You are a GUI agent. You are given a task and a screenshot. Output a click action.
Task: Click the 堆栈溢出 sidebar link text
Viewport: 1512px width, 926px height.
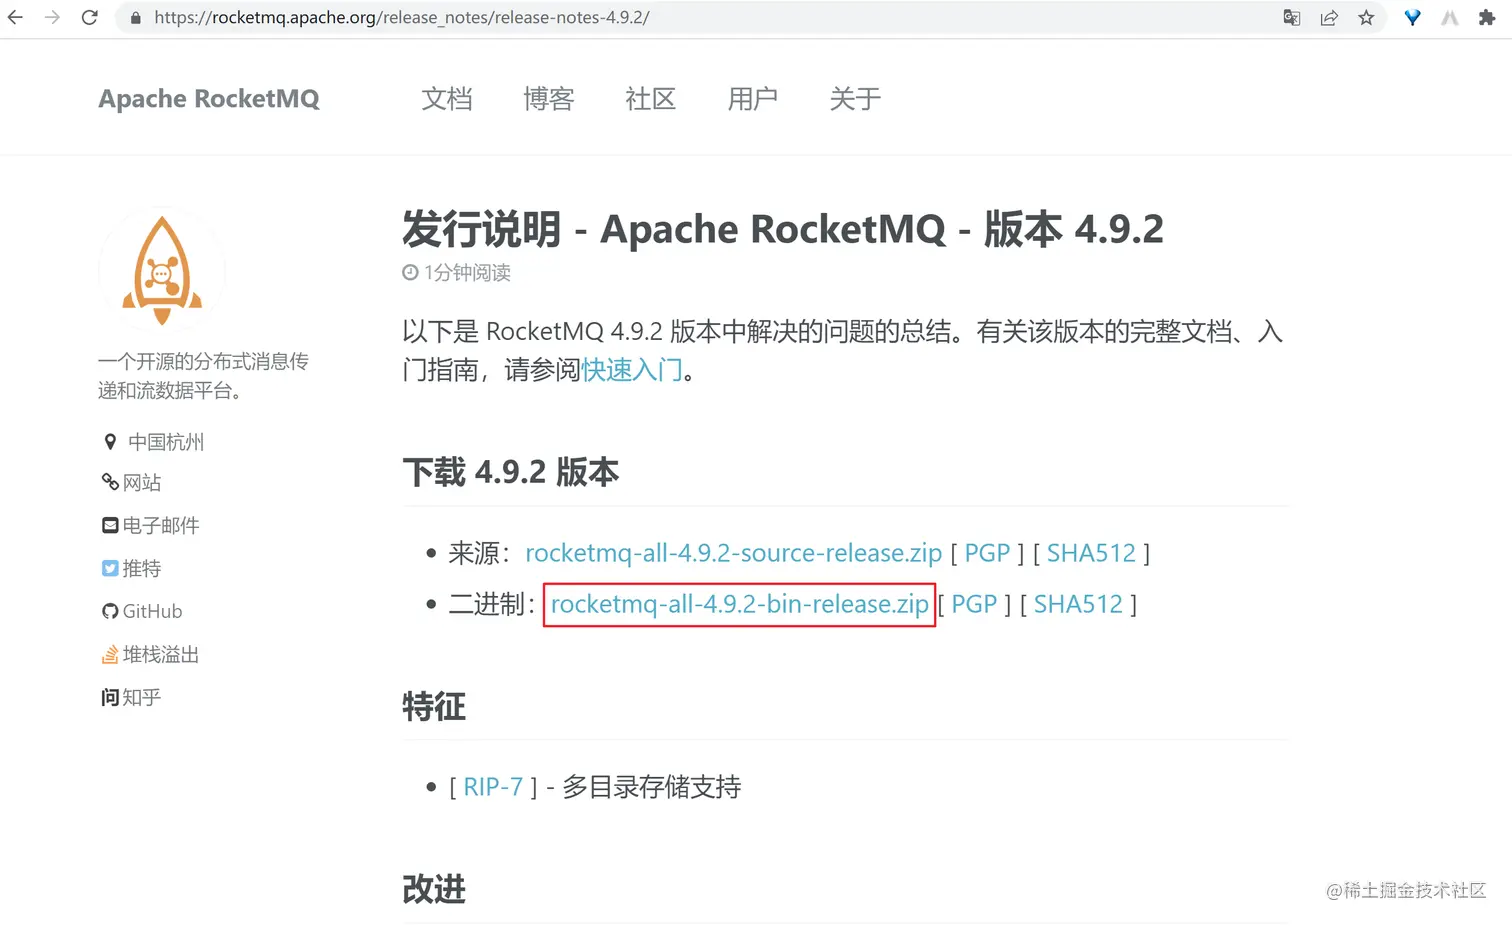161,654
